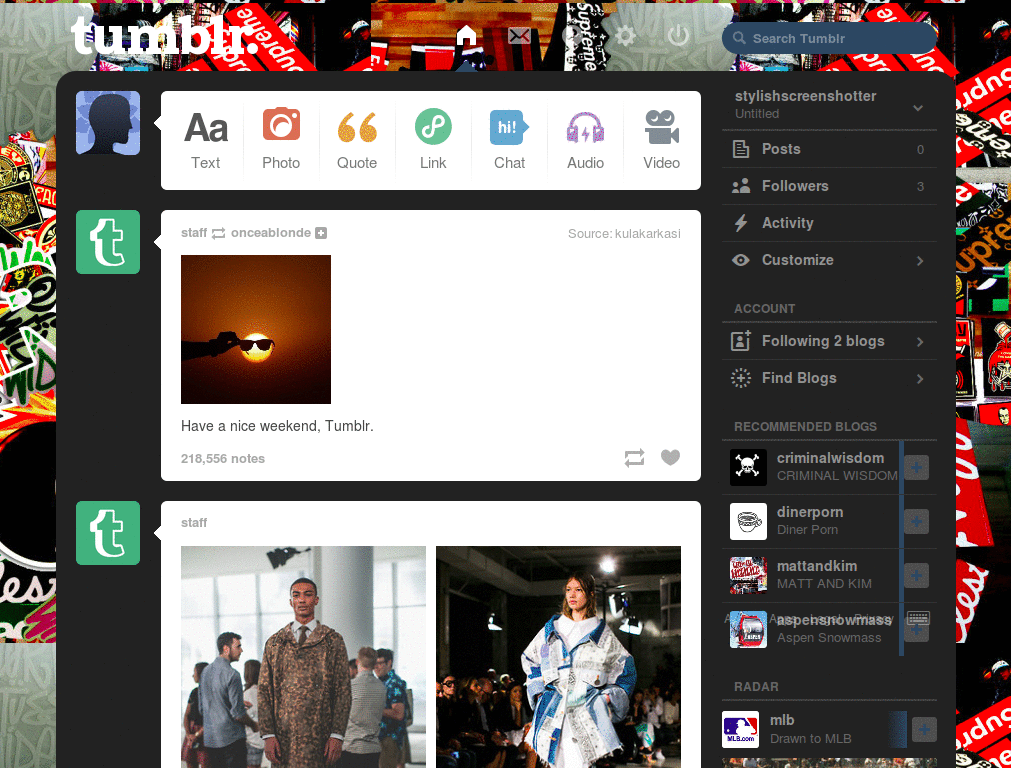This screenshot has height=768, width=1024.
Task: Follow criminalwisdom with the plus button
Action: click(917, 467)
